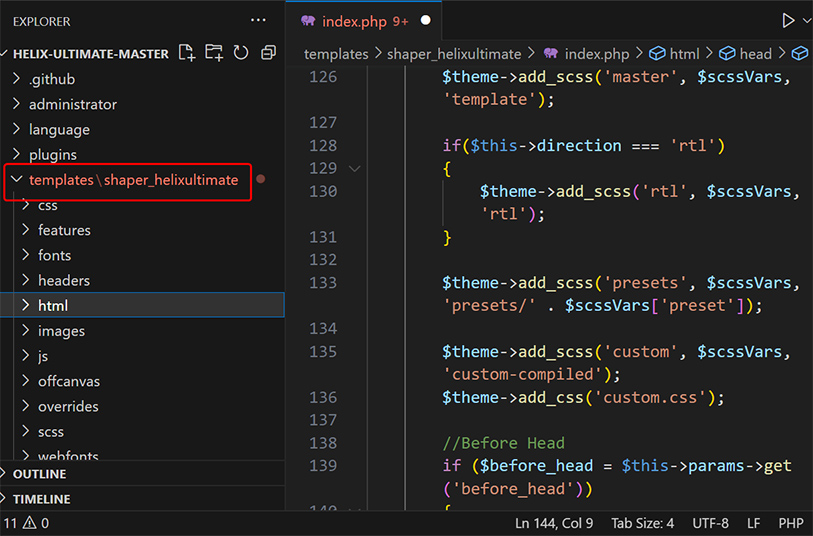Click the New File icon in Explorer
The image size is (813, 536).
pos(187,53)
